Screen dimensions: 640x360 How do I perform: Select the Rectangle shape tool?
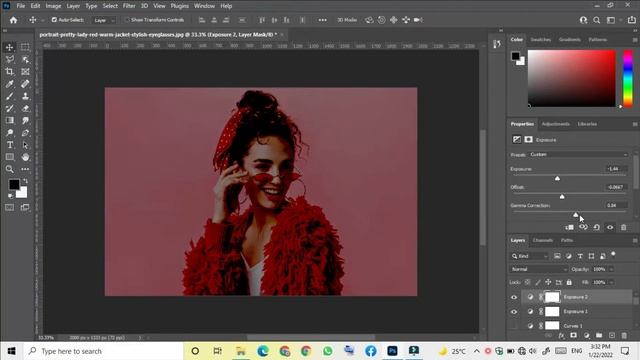click(x=9, y=157)
